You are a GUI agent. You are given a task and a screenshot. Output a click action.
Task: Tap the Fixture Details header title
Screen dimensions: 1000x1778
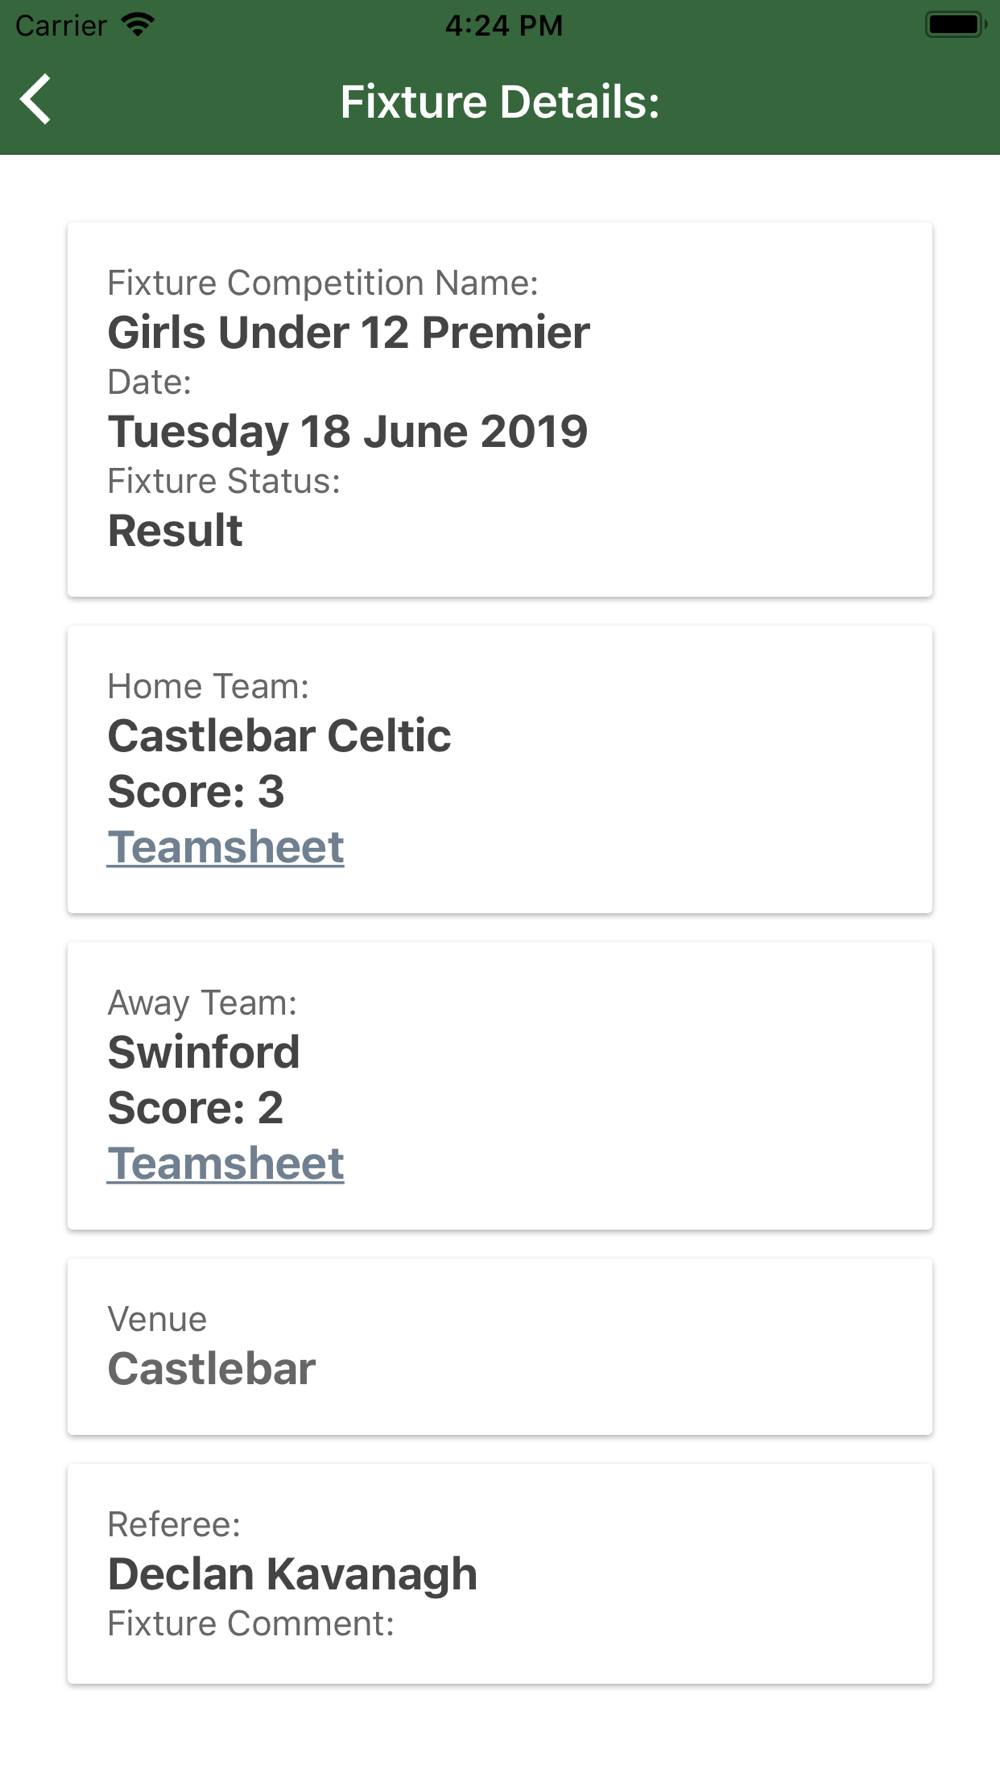500,102
